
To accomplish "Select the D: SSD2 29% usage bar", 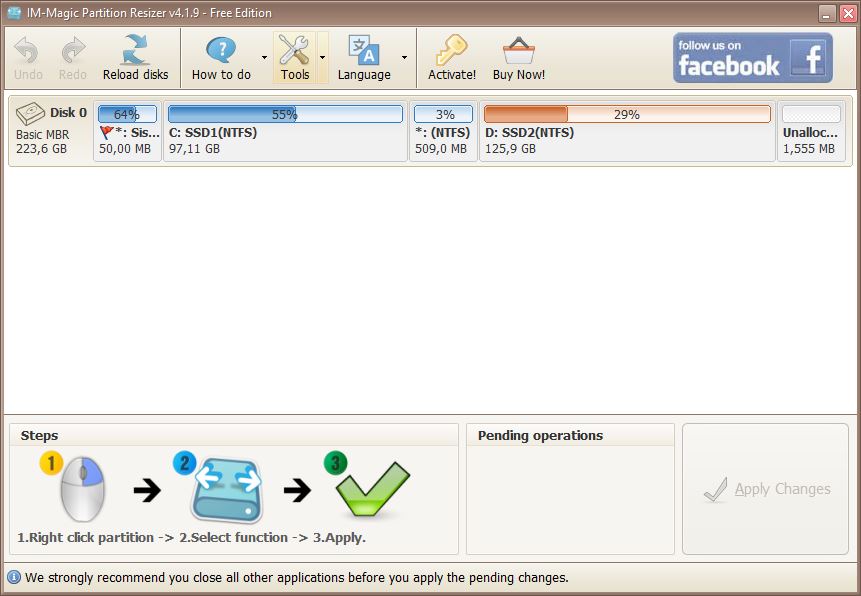I will (x=627, y=114).
